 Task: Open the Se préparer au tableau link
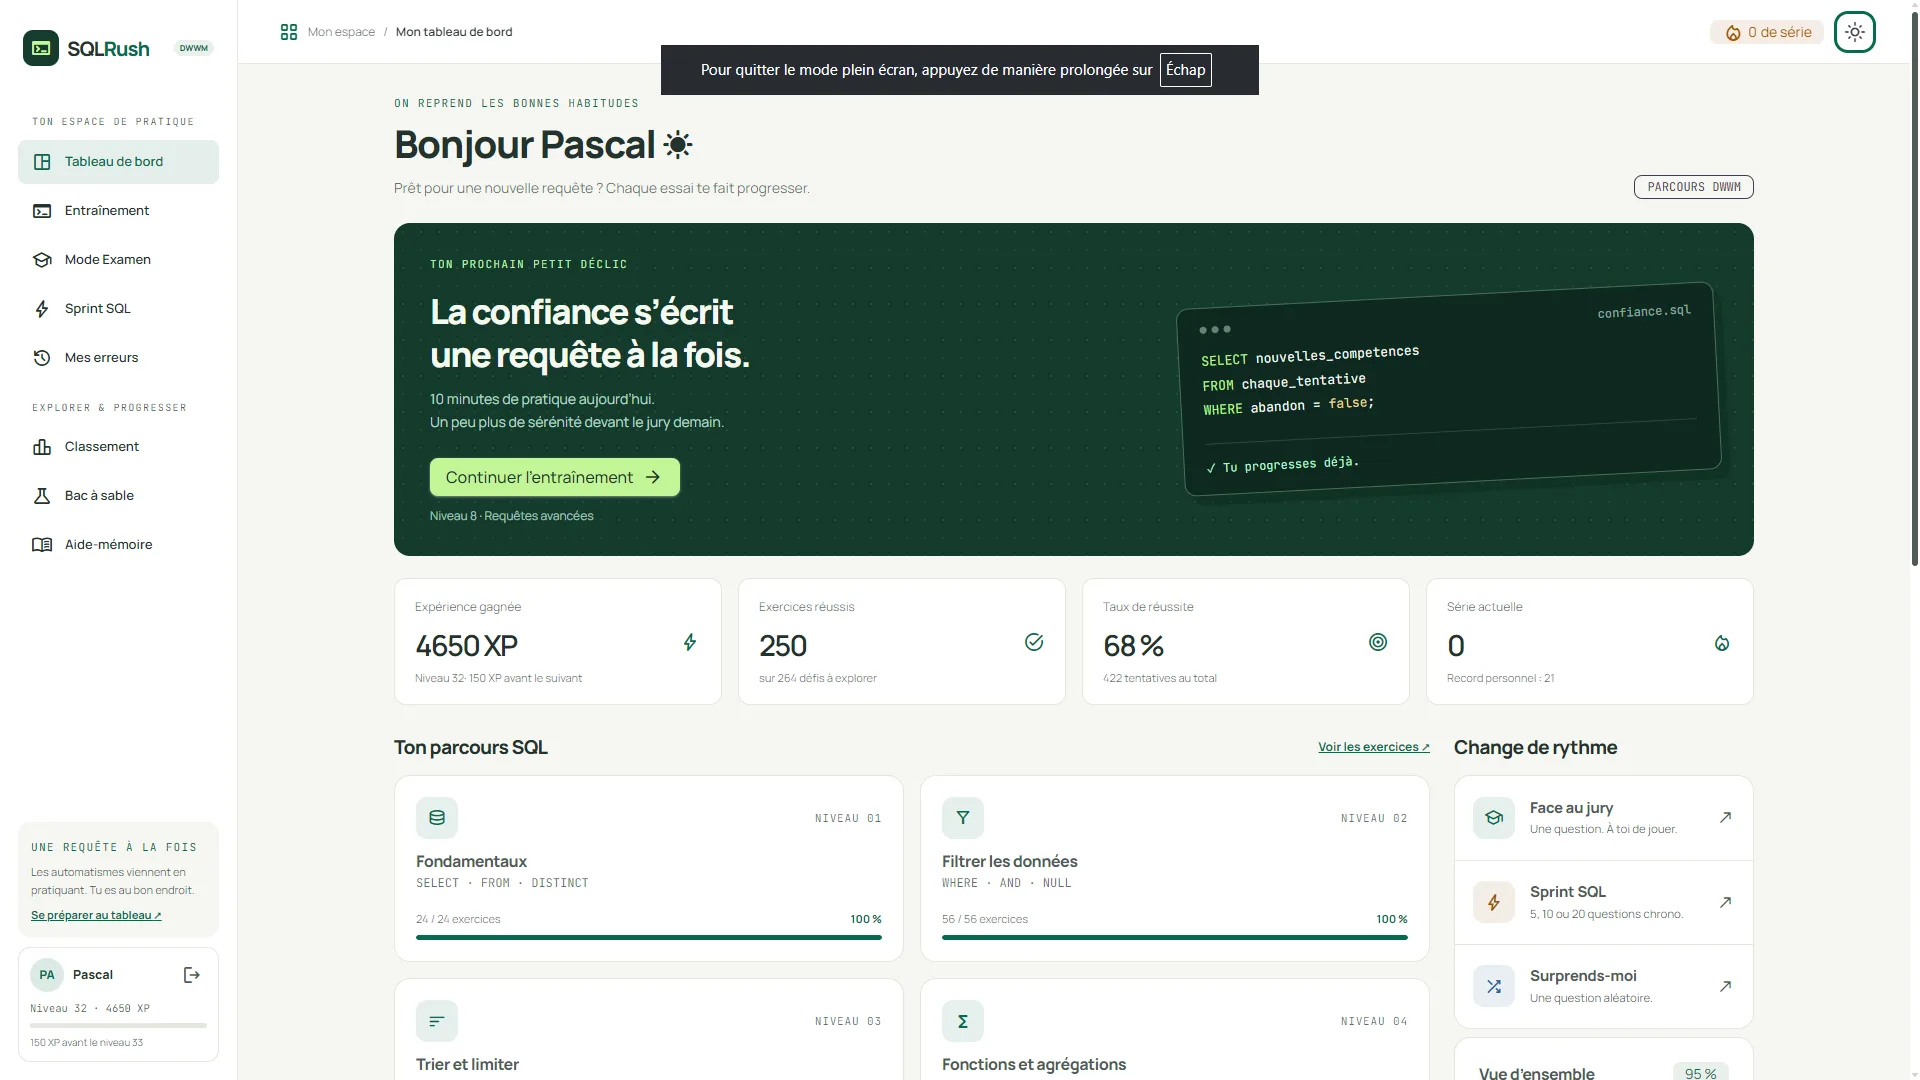click(96, 915)
